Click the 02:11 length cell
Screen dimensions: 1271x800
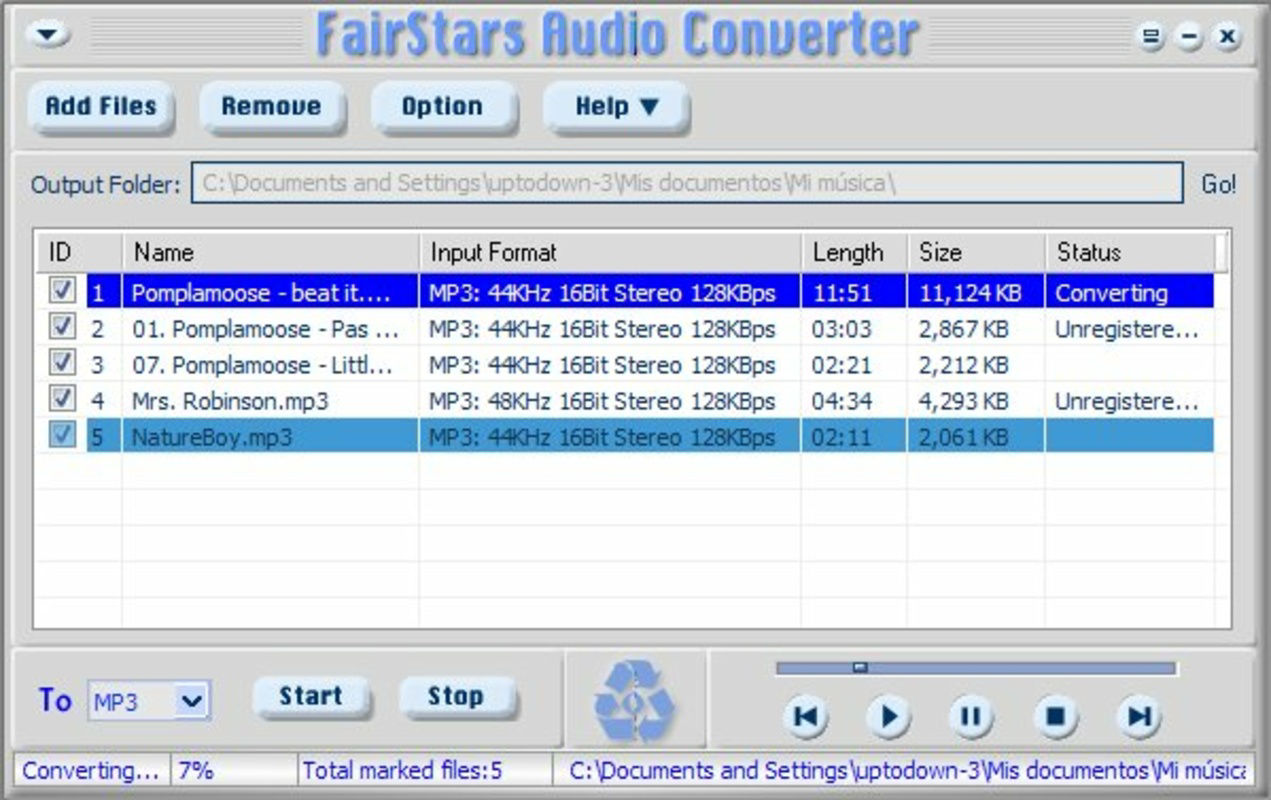click(x=854, y=437)
